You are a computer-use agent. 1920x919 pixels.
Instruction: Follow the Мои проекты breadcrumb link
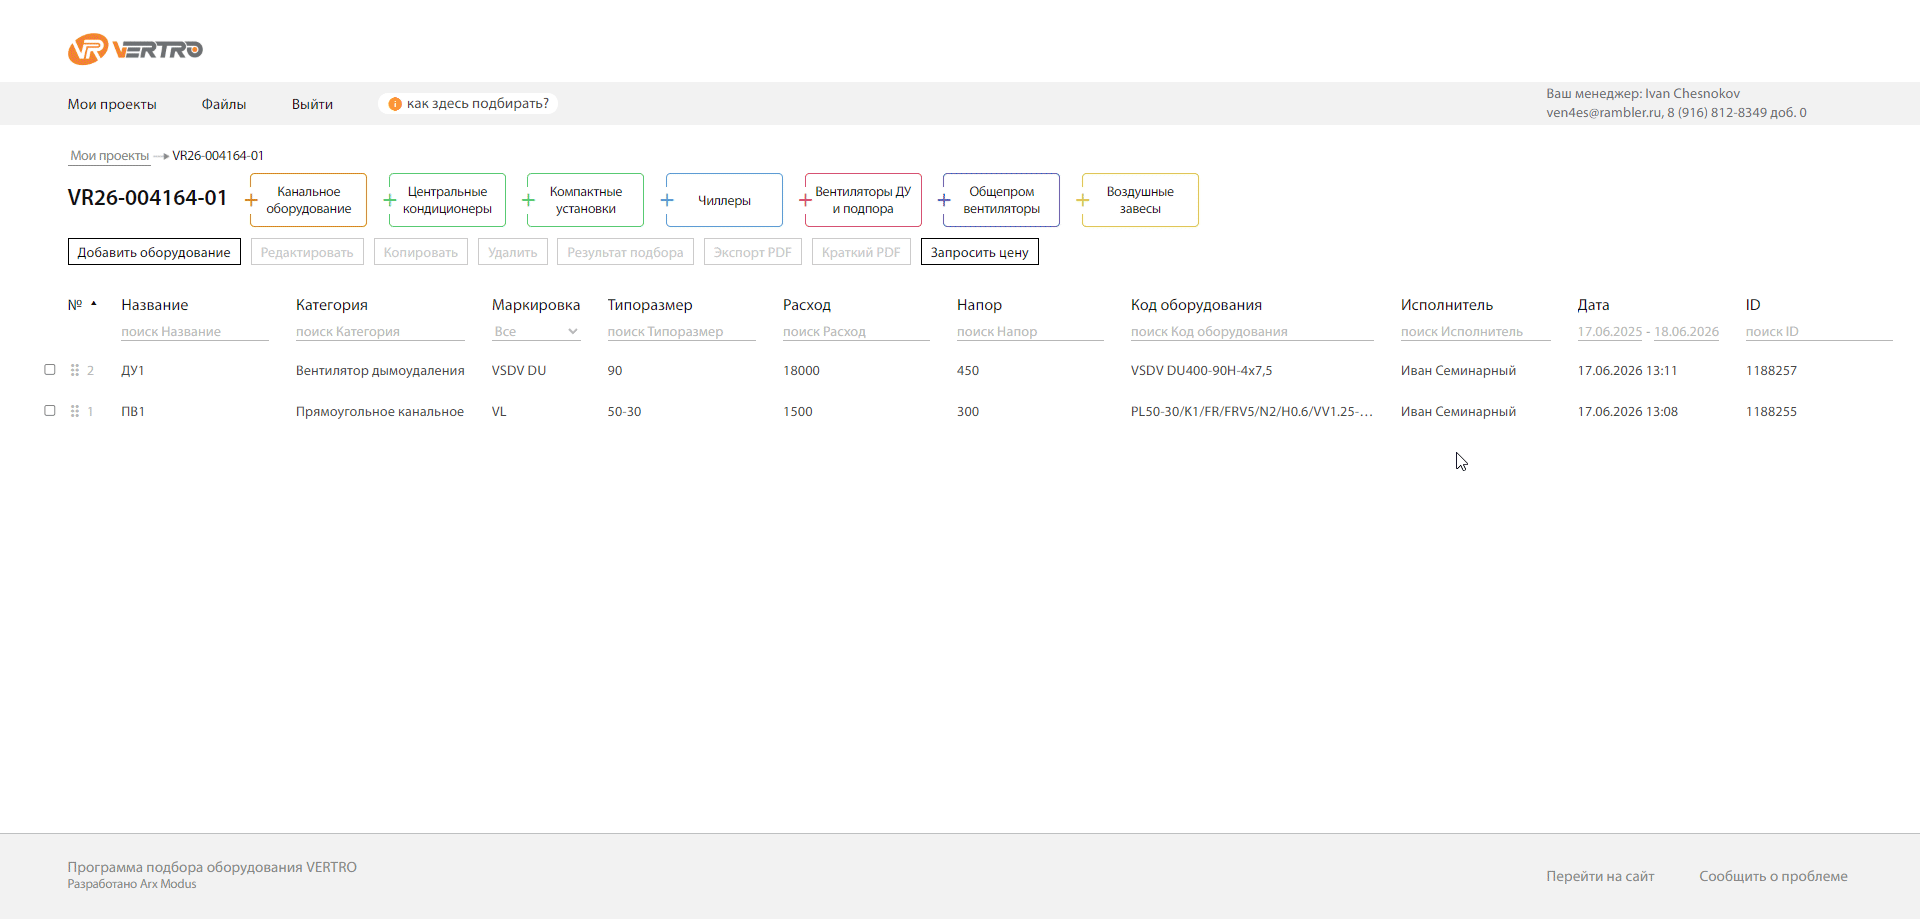pos(109,156)
